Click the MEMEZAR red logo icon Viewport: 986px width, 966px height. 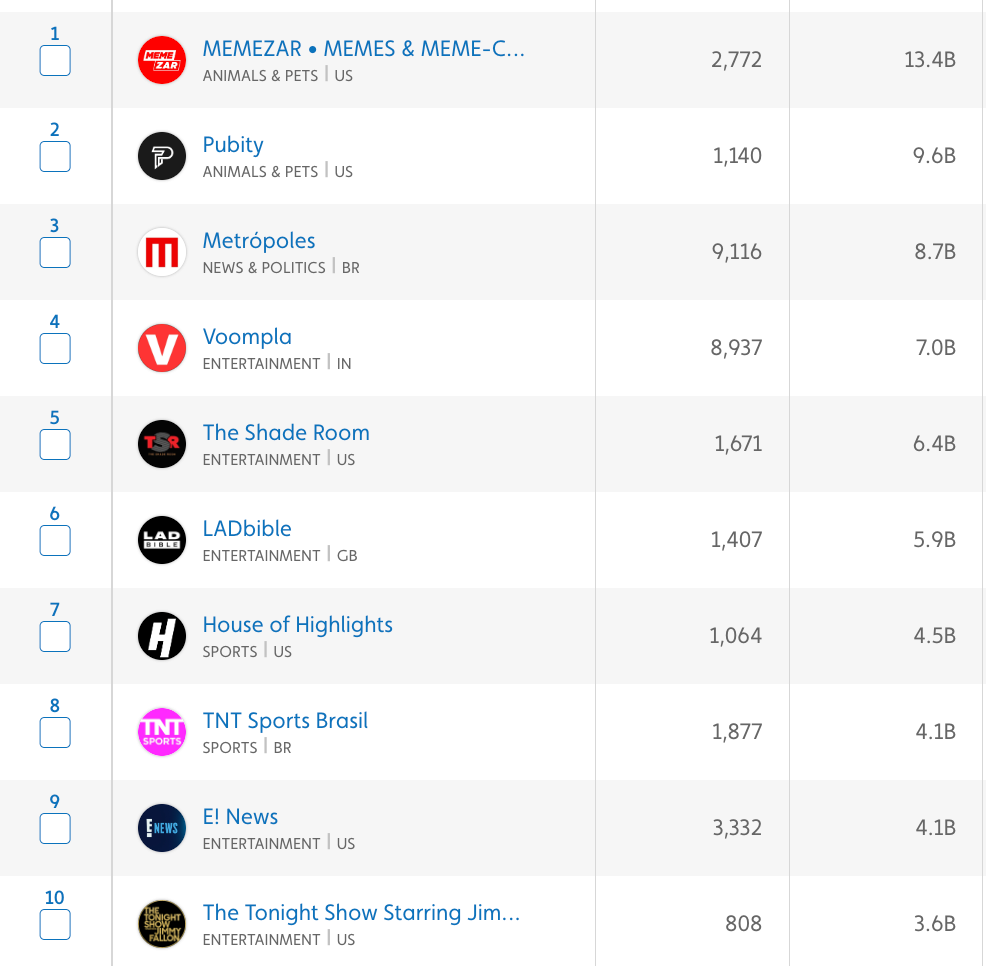tap(162, 60)
